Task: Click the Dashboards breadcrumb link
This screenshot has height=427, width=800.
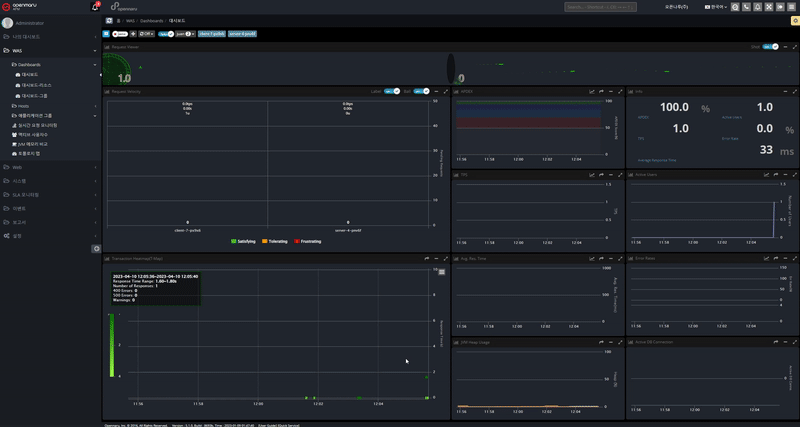Action: (x=152, y=20)
